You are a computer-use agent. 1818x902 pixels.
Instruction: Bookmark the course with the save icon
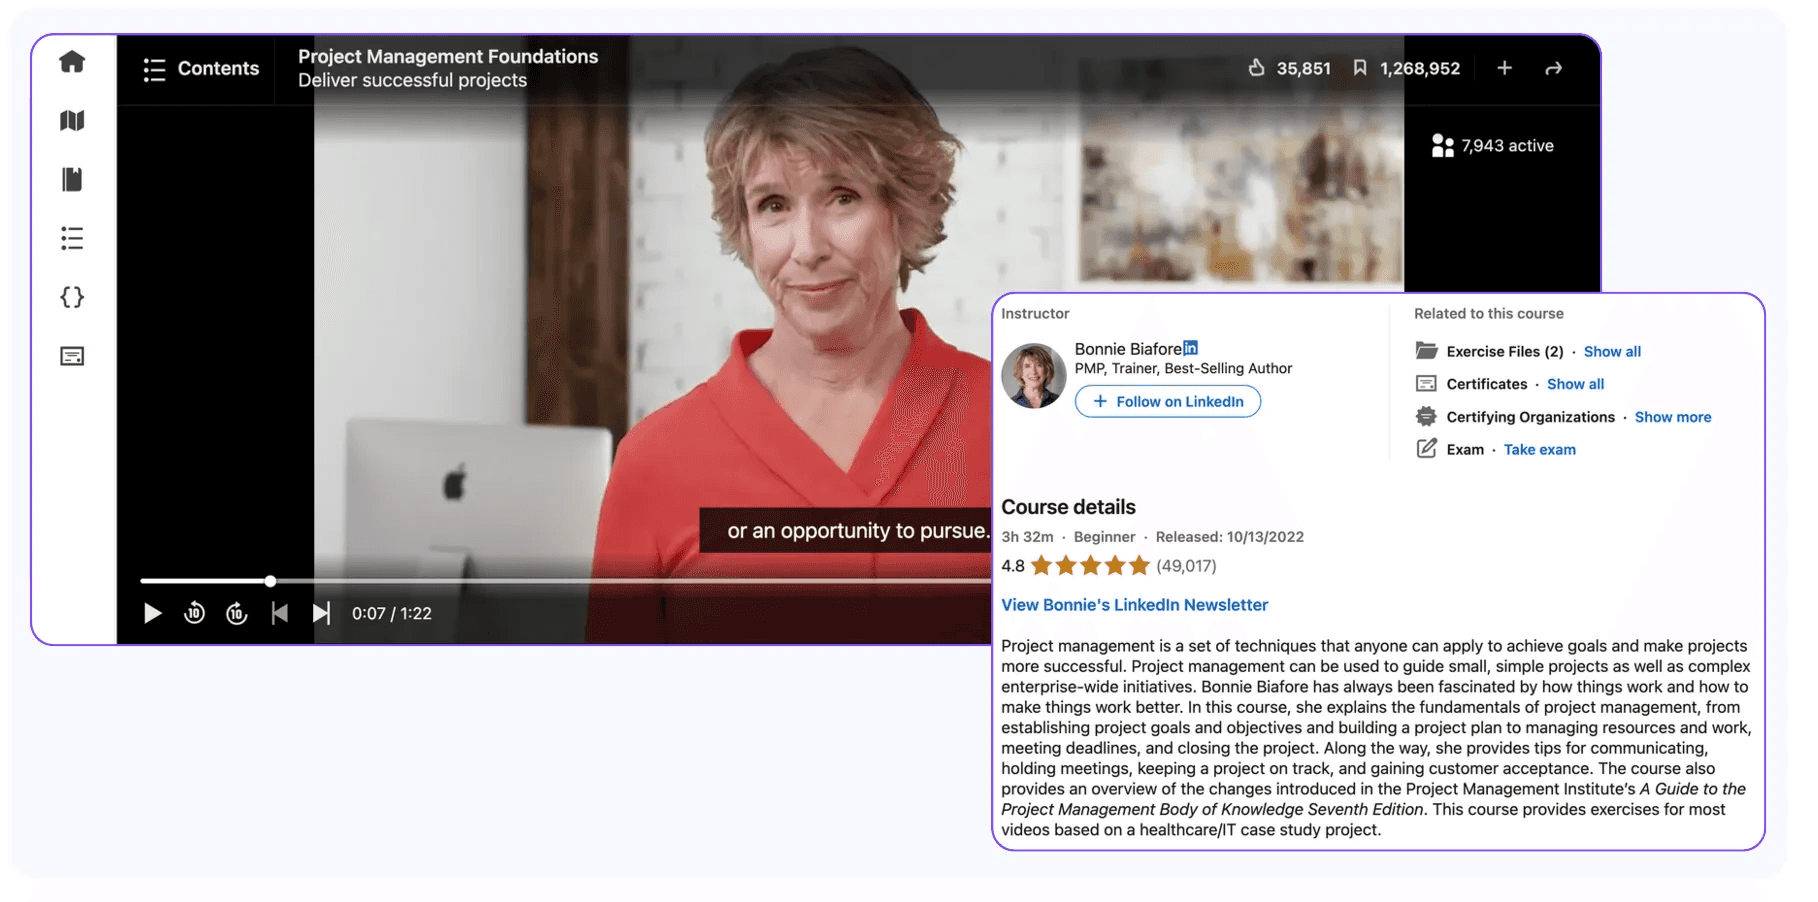coord(1360,68)
